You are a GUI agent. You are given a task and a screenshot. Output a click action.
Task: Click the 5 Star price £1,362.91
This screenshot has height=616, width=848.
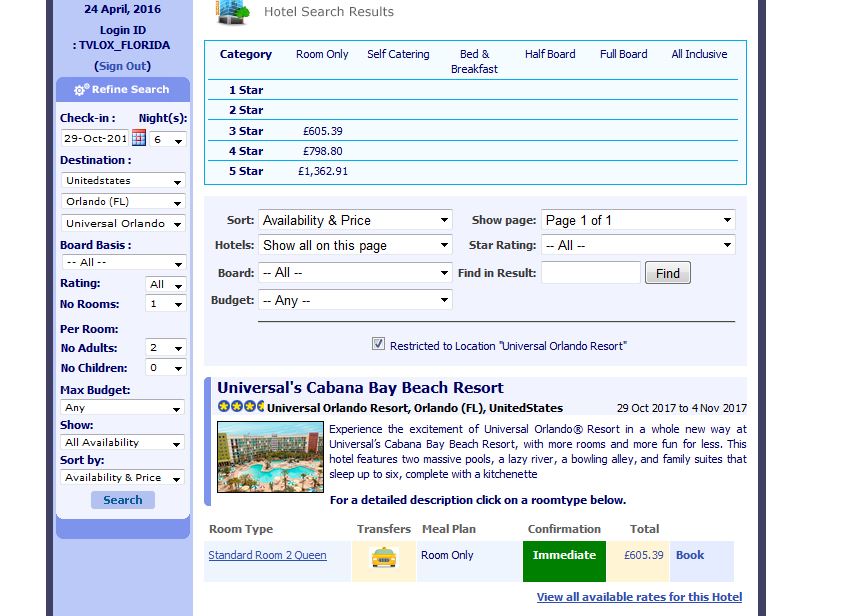[x=323, y=171]
